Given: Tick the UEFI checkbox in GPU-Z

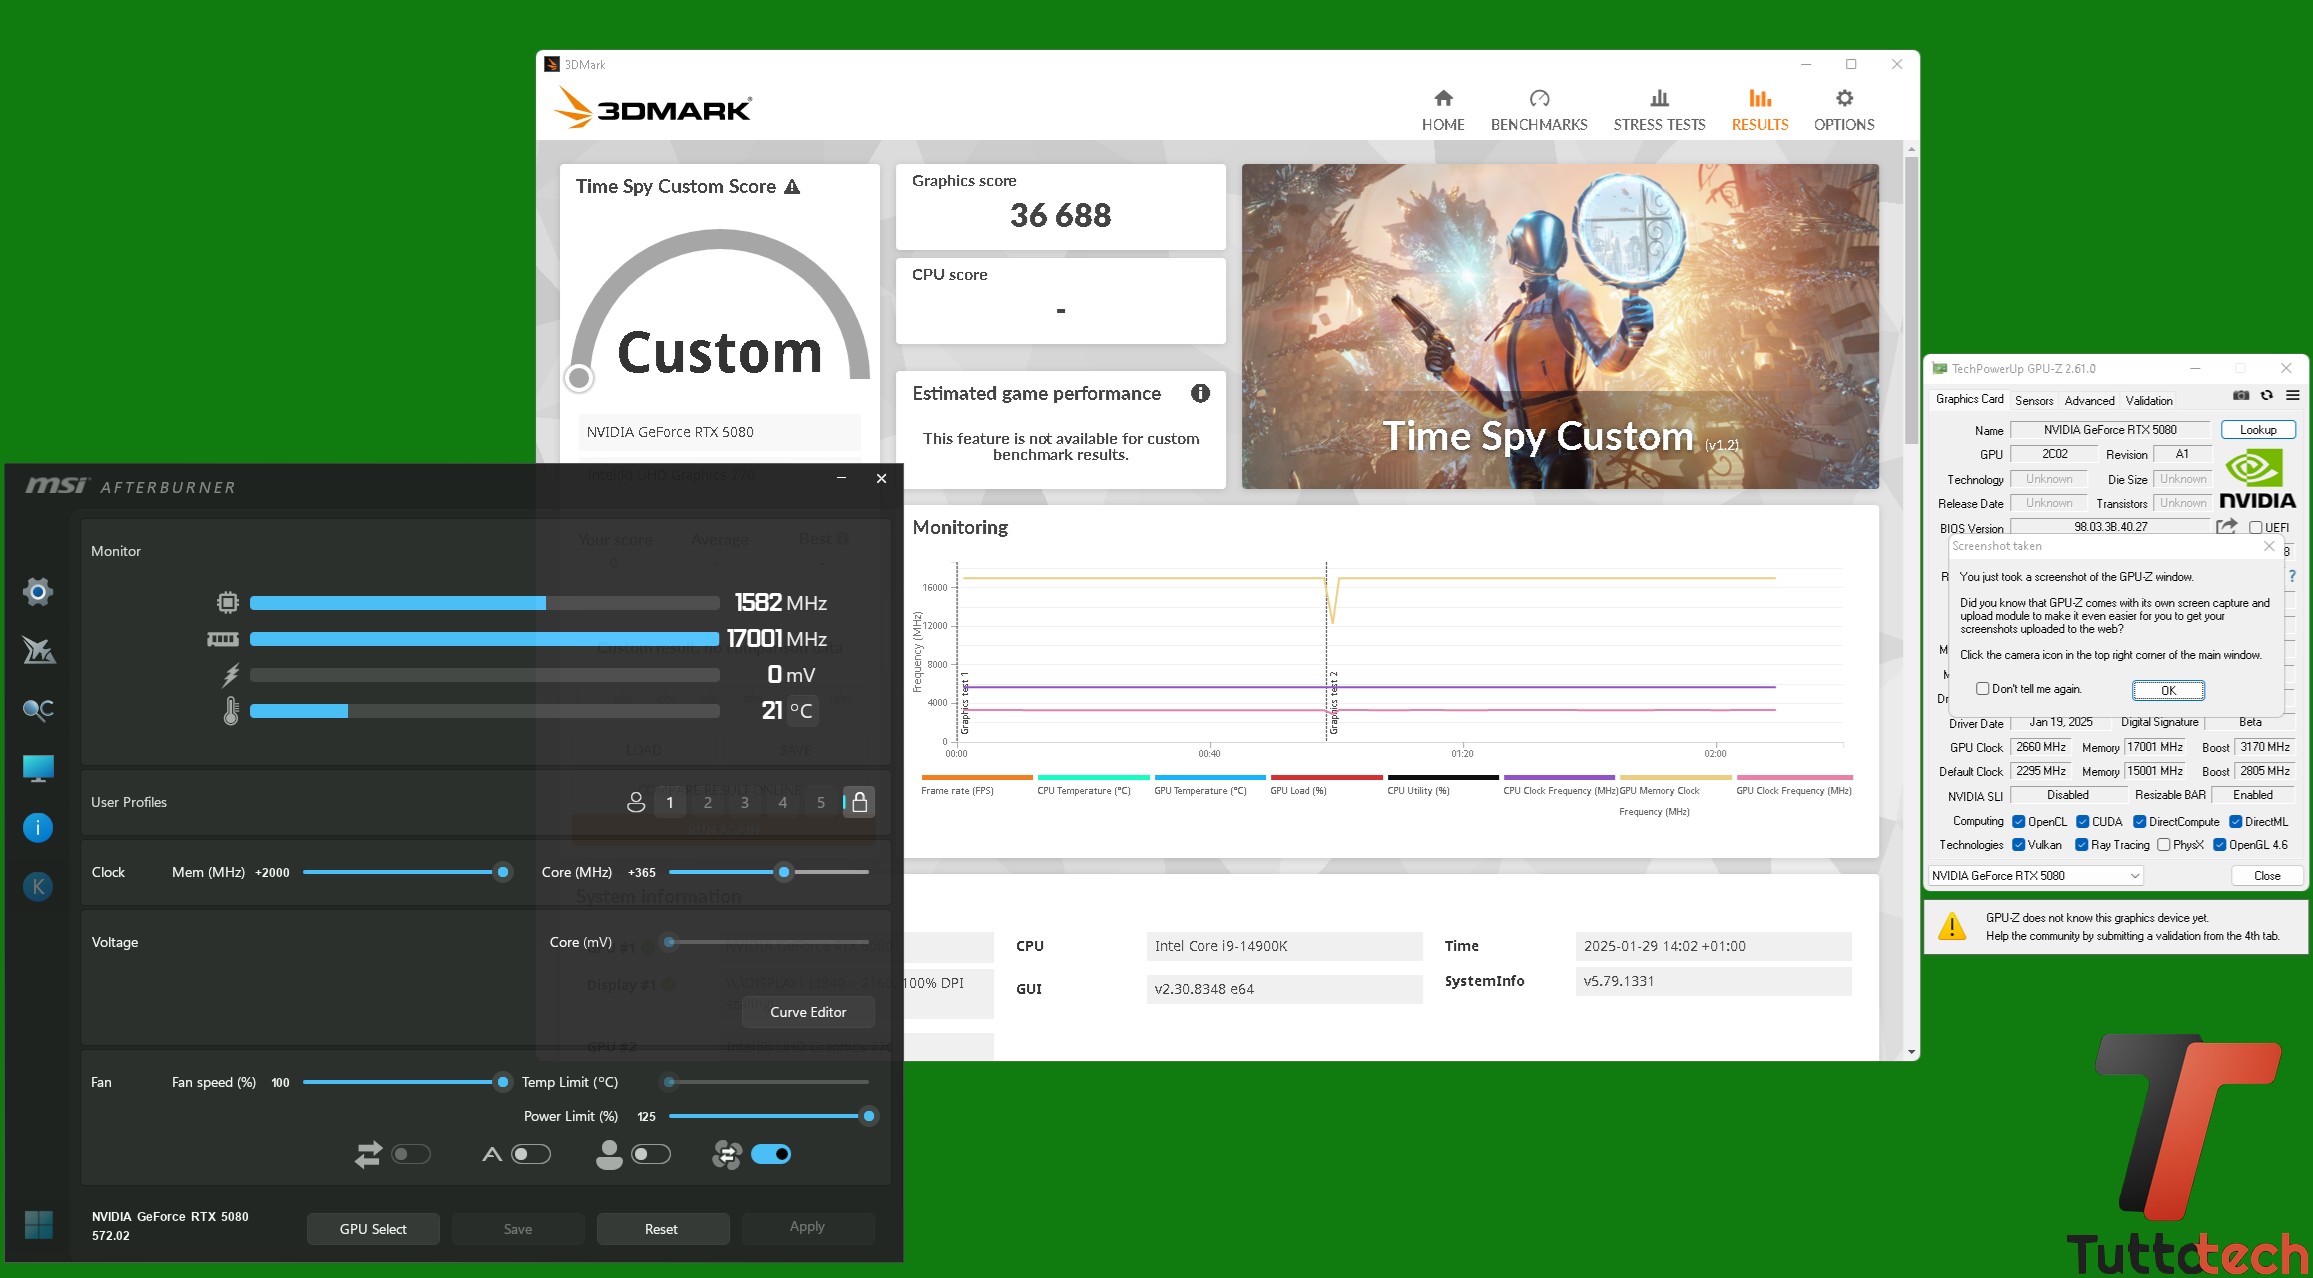Looking at the screenshot, I should pos(2256,527).
